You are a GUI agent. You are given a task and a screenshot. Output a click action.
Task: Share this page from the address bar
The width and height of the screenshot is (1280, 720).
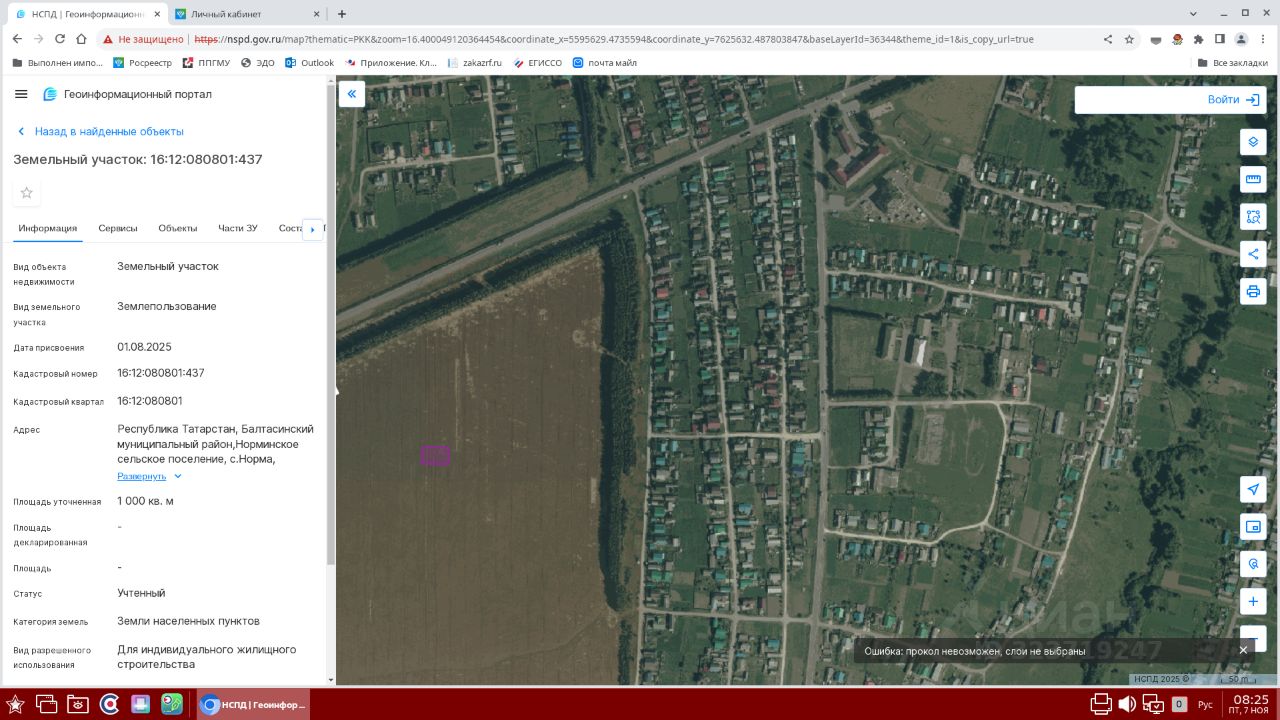coord(1108,39)
